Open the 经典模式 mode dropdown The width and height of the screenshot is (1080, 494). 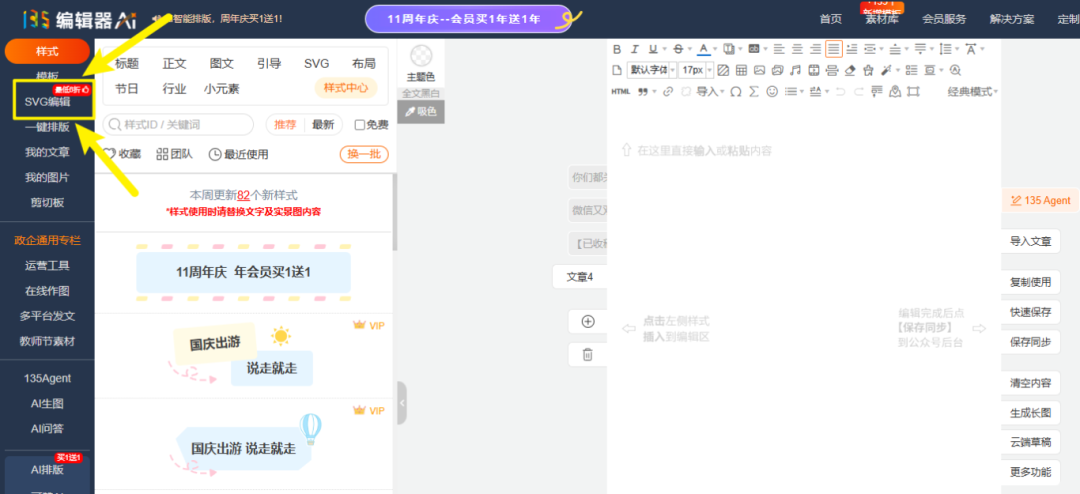coord(972,92)
